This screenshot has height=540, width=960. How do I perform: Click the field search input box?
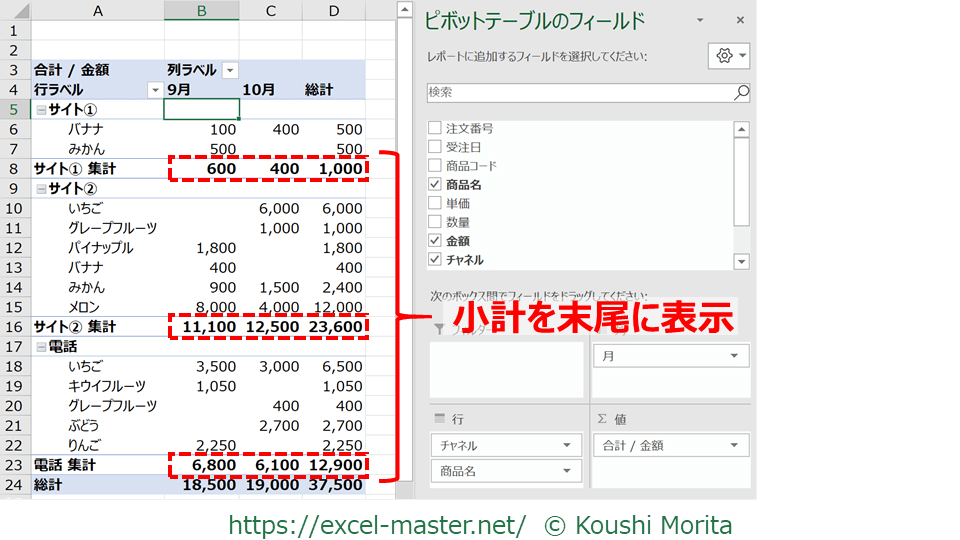(578, 93)
